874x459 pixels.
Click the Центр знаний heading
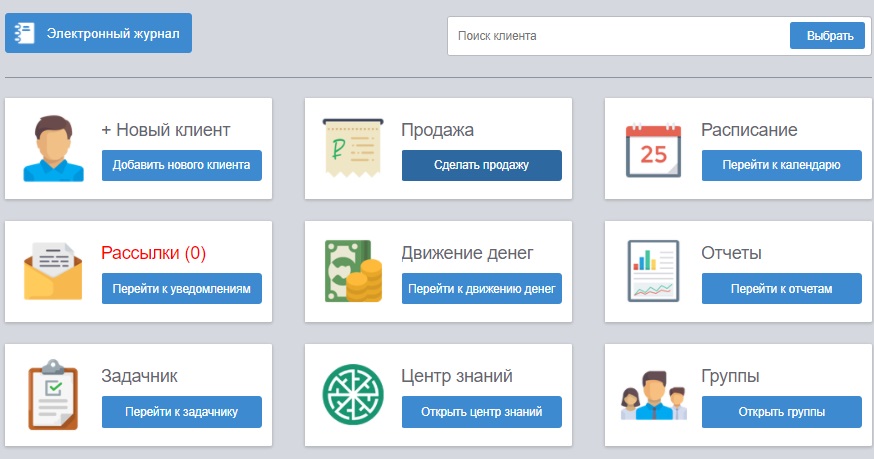[x=457, y=376]
